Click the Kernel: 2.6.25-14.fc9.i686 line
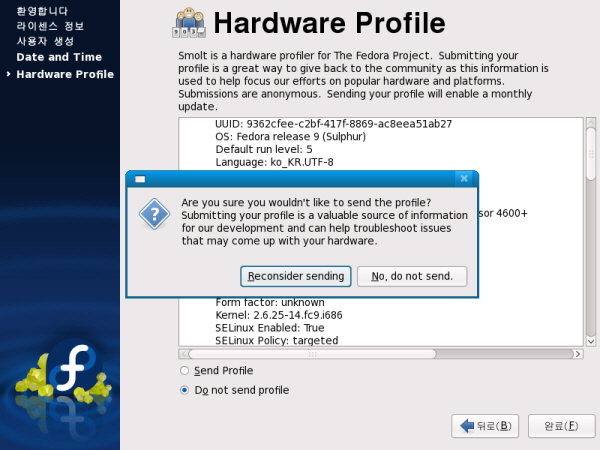Viewport: 600px width, 450px height. 279,315
